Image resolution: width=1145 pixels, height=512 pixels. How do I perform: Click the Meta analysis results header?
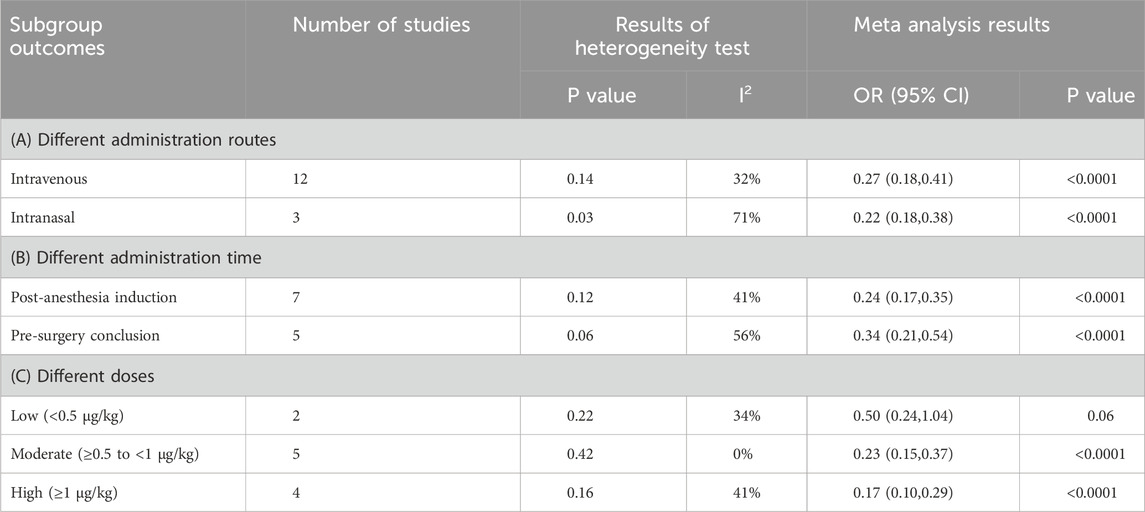coord(951,26)
